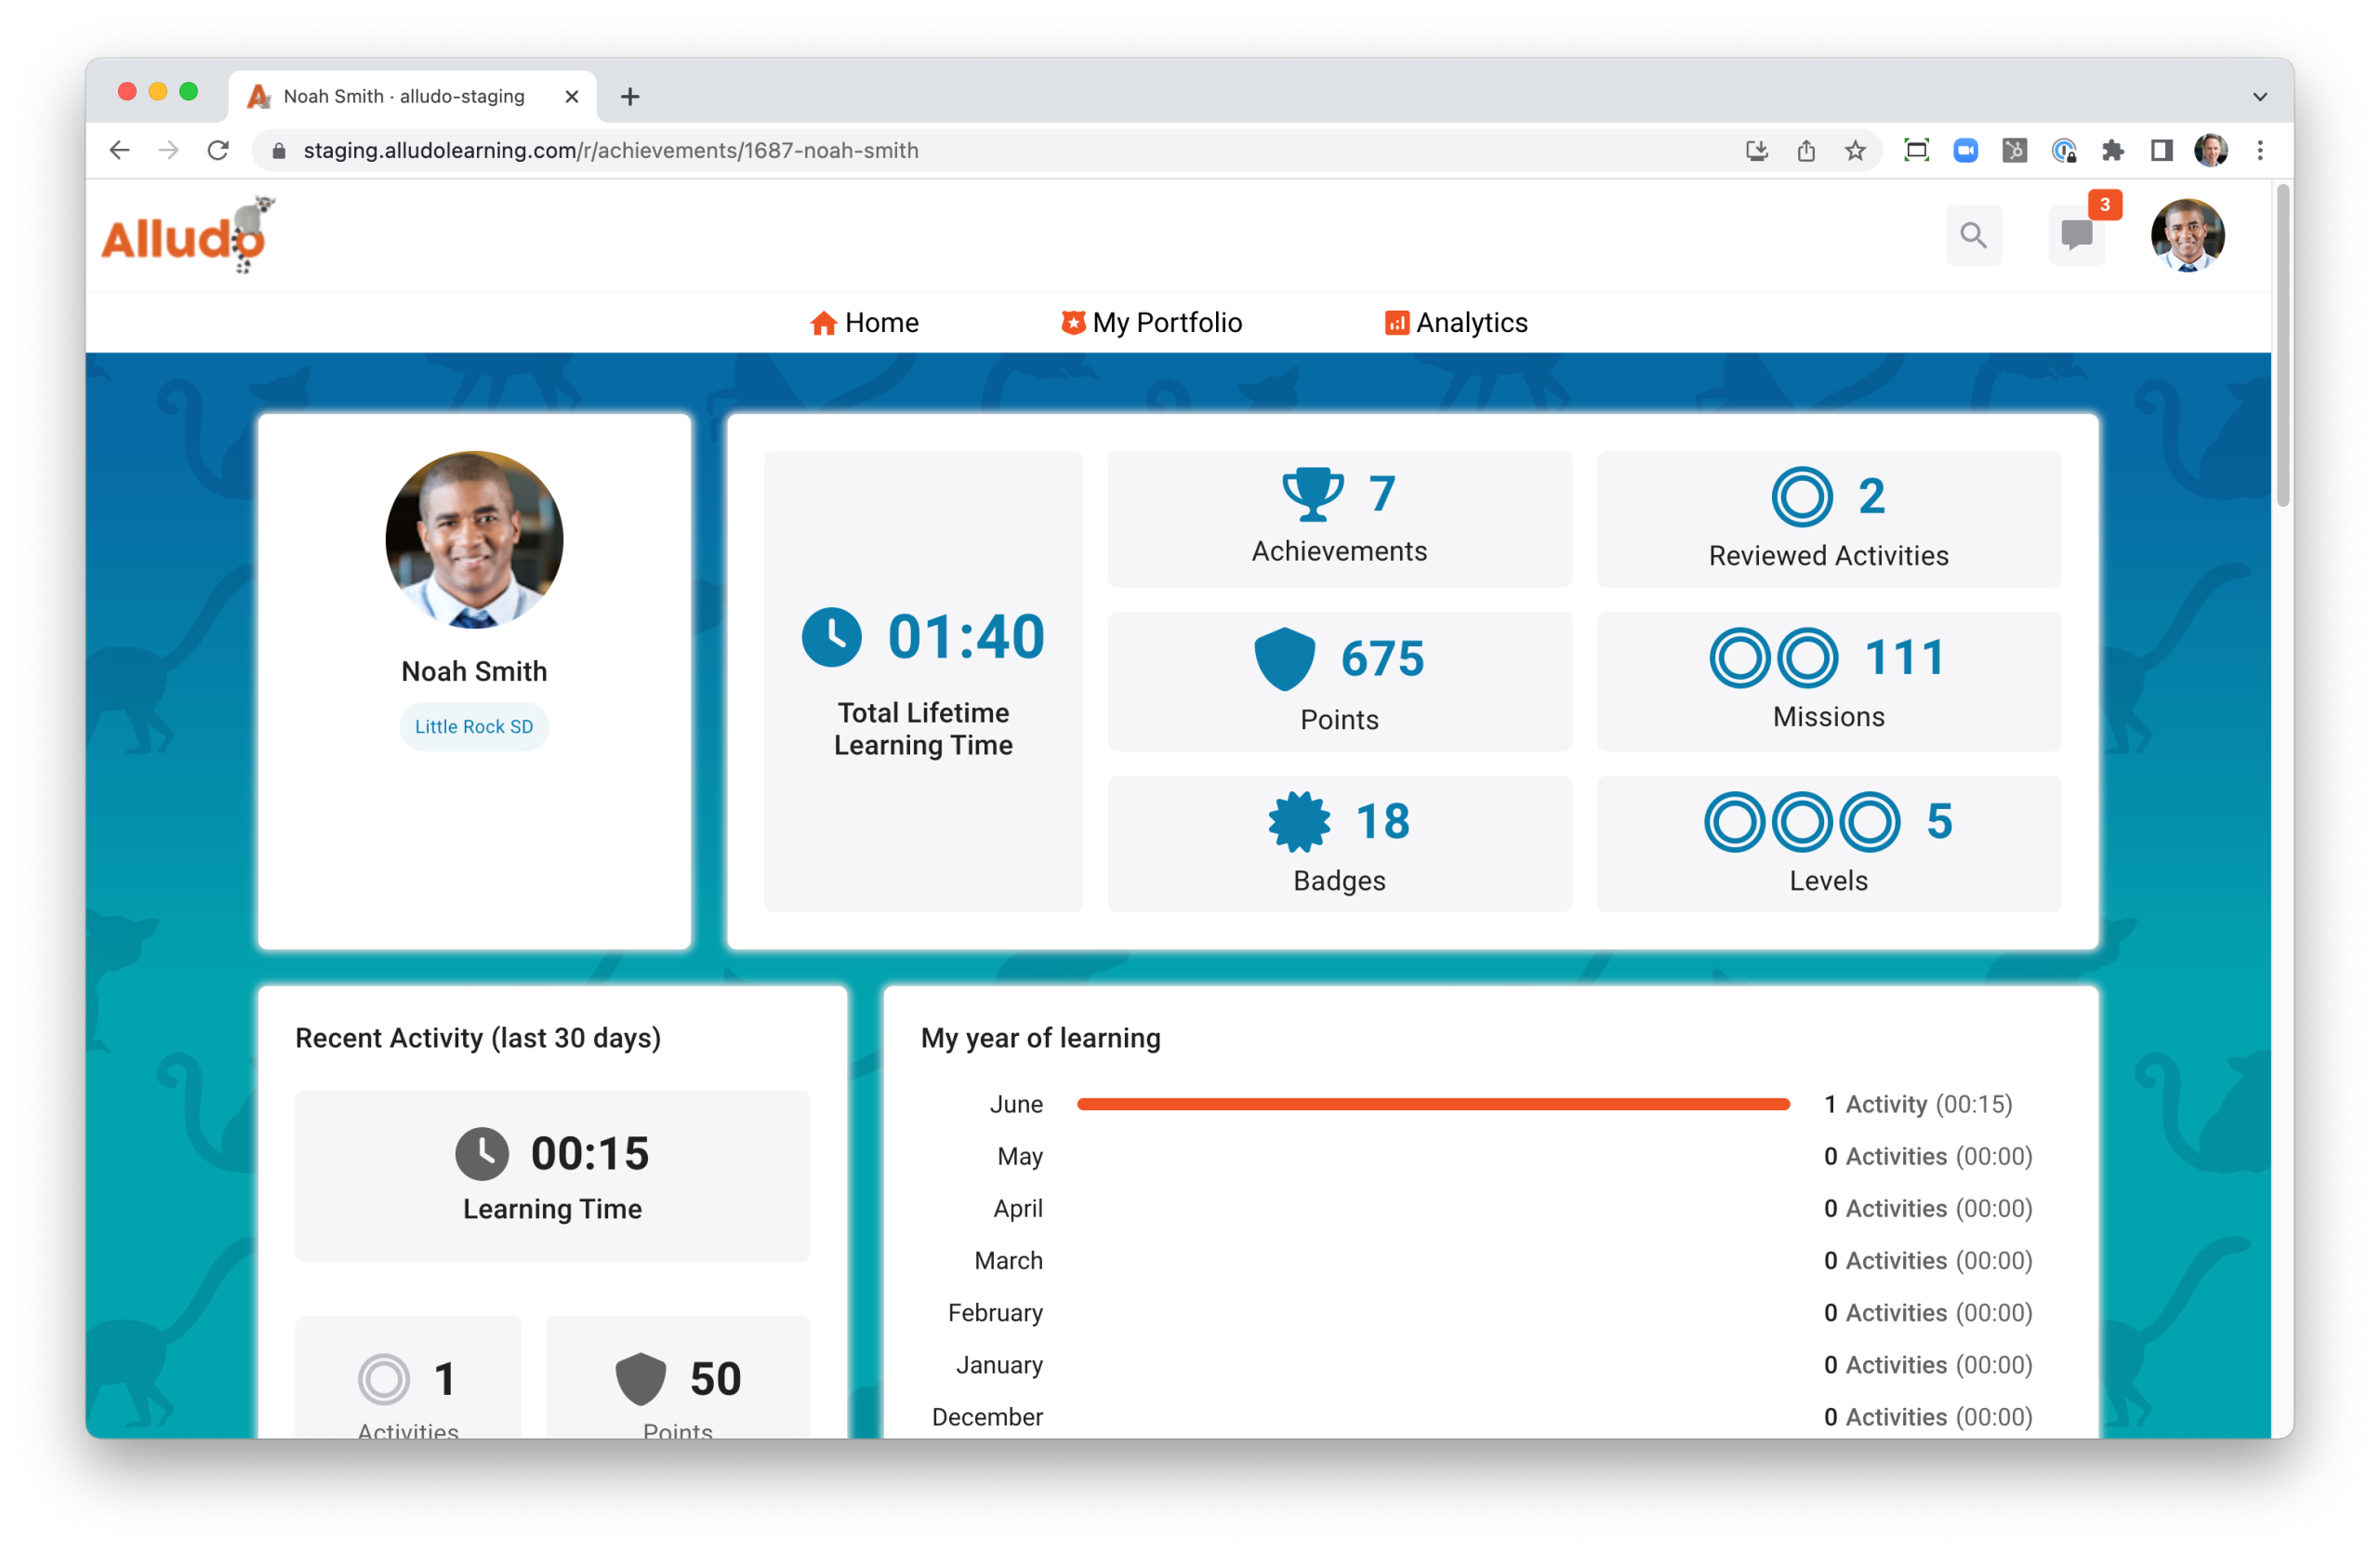Viewport: 2380px width, 1552px height.
Task: Toggle the browser side panel icon
Action: tap(2161, 150)
